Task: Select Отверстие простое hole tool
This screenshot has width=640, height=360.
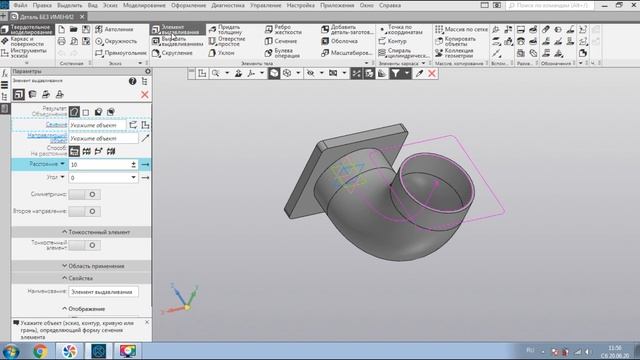Action: click(x=227, y=41)
